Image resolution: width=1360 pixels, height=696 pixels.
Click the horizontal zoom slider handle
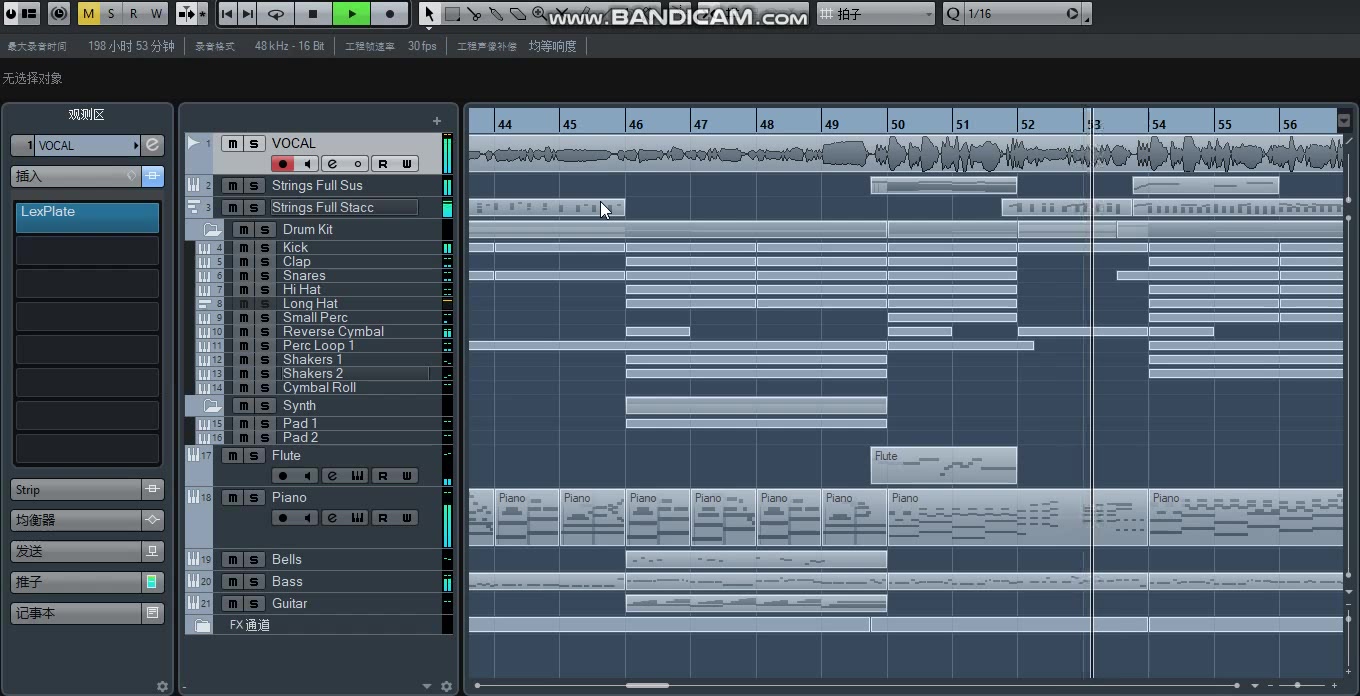point(1297,686)
